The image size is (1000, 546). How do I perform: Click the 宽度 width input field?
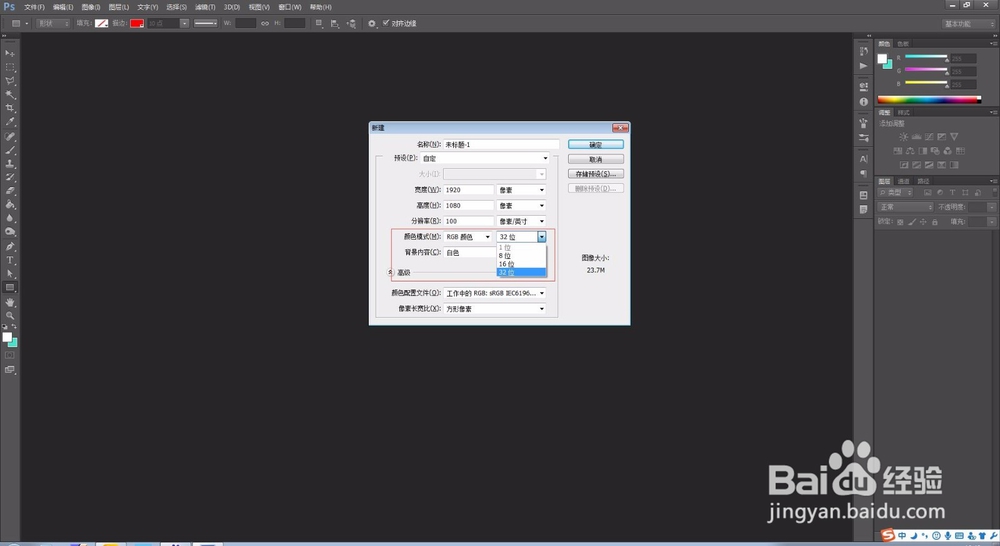pyautogui.click(x=469, y=190)
